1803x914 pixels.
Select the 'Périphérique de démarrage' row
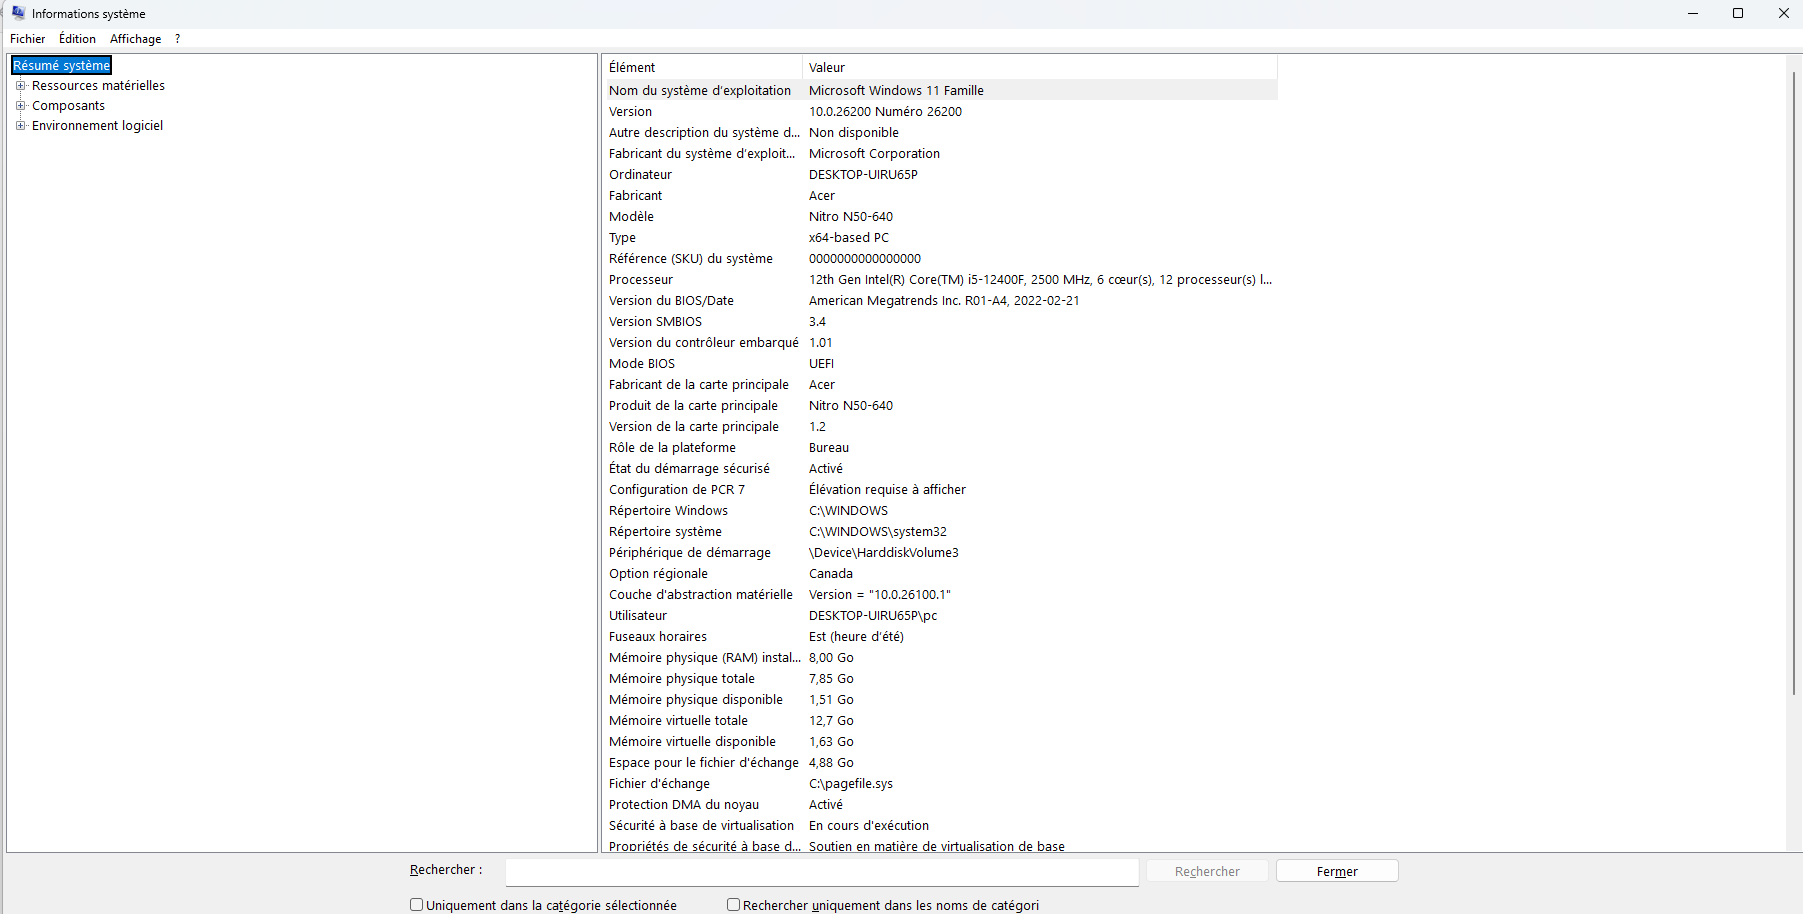pyautogui.click(x=940, y=553)
